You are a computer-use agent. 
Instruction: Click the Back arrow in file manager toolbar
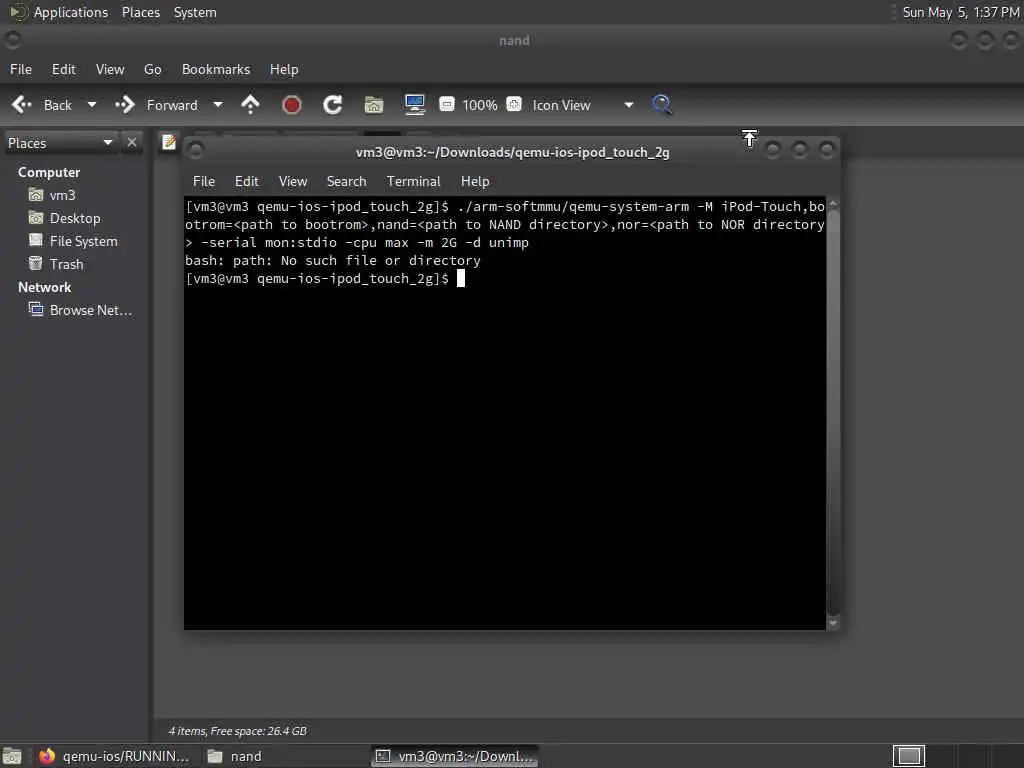(x=22, y=104)
